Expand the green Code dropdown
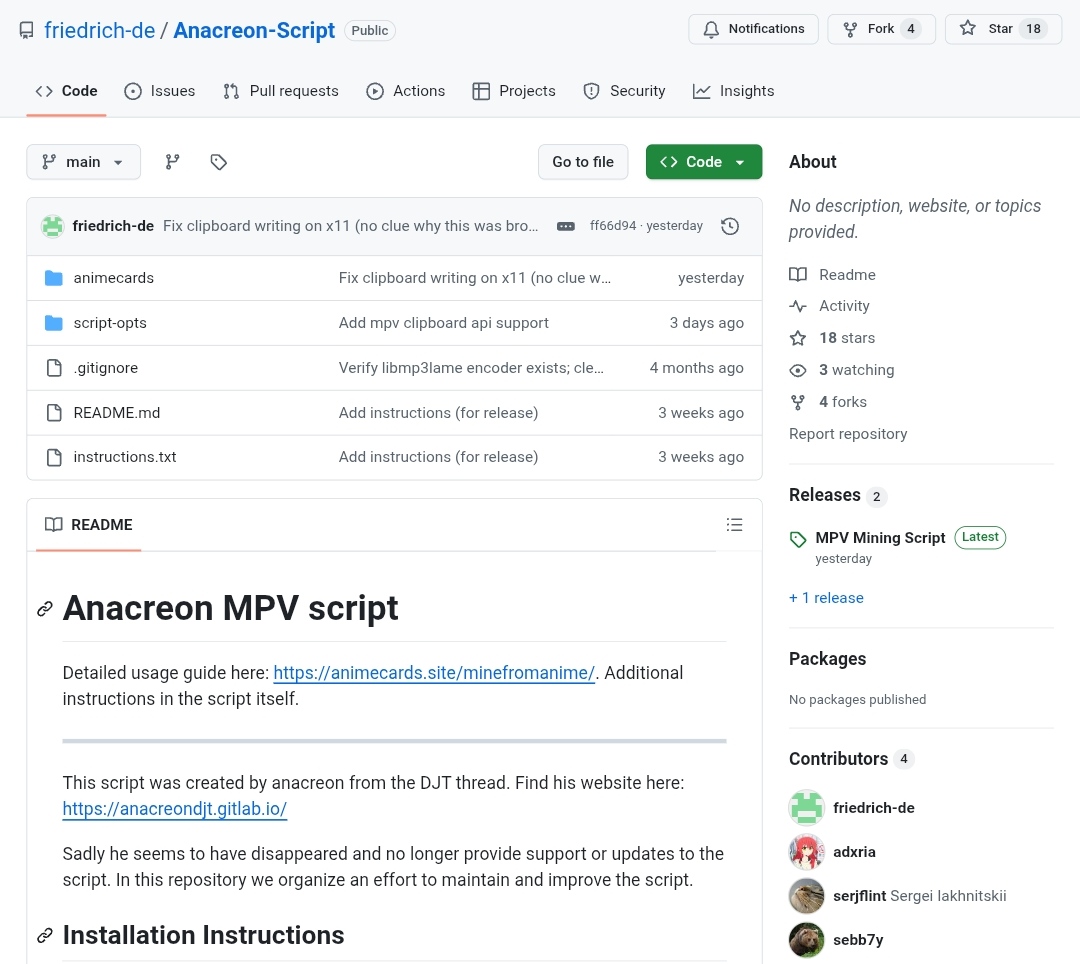The image size is (1080, 964). [704, 162]
